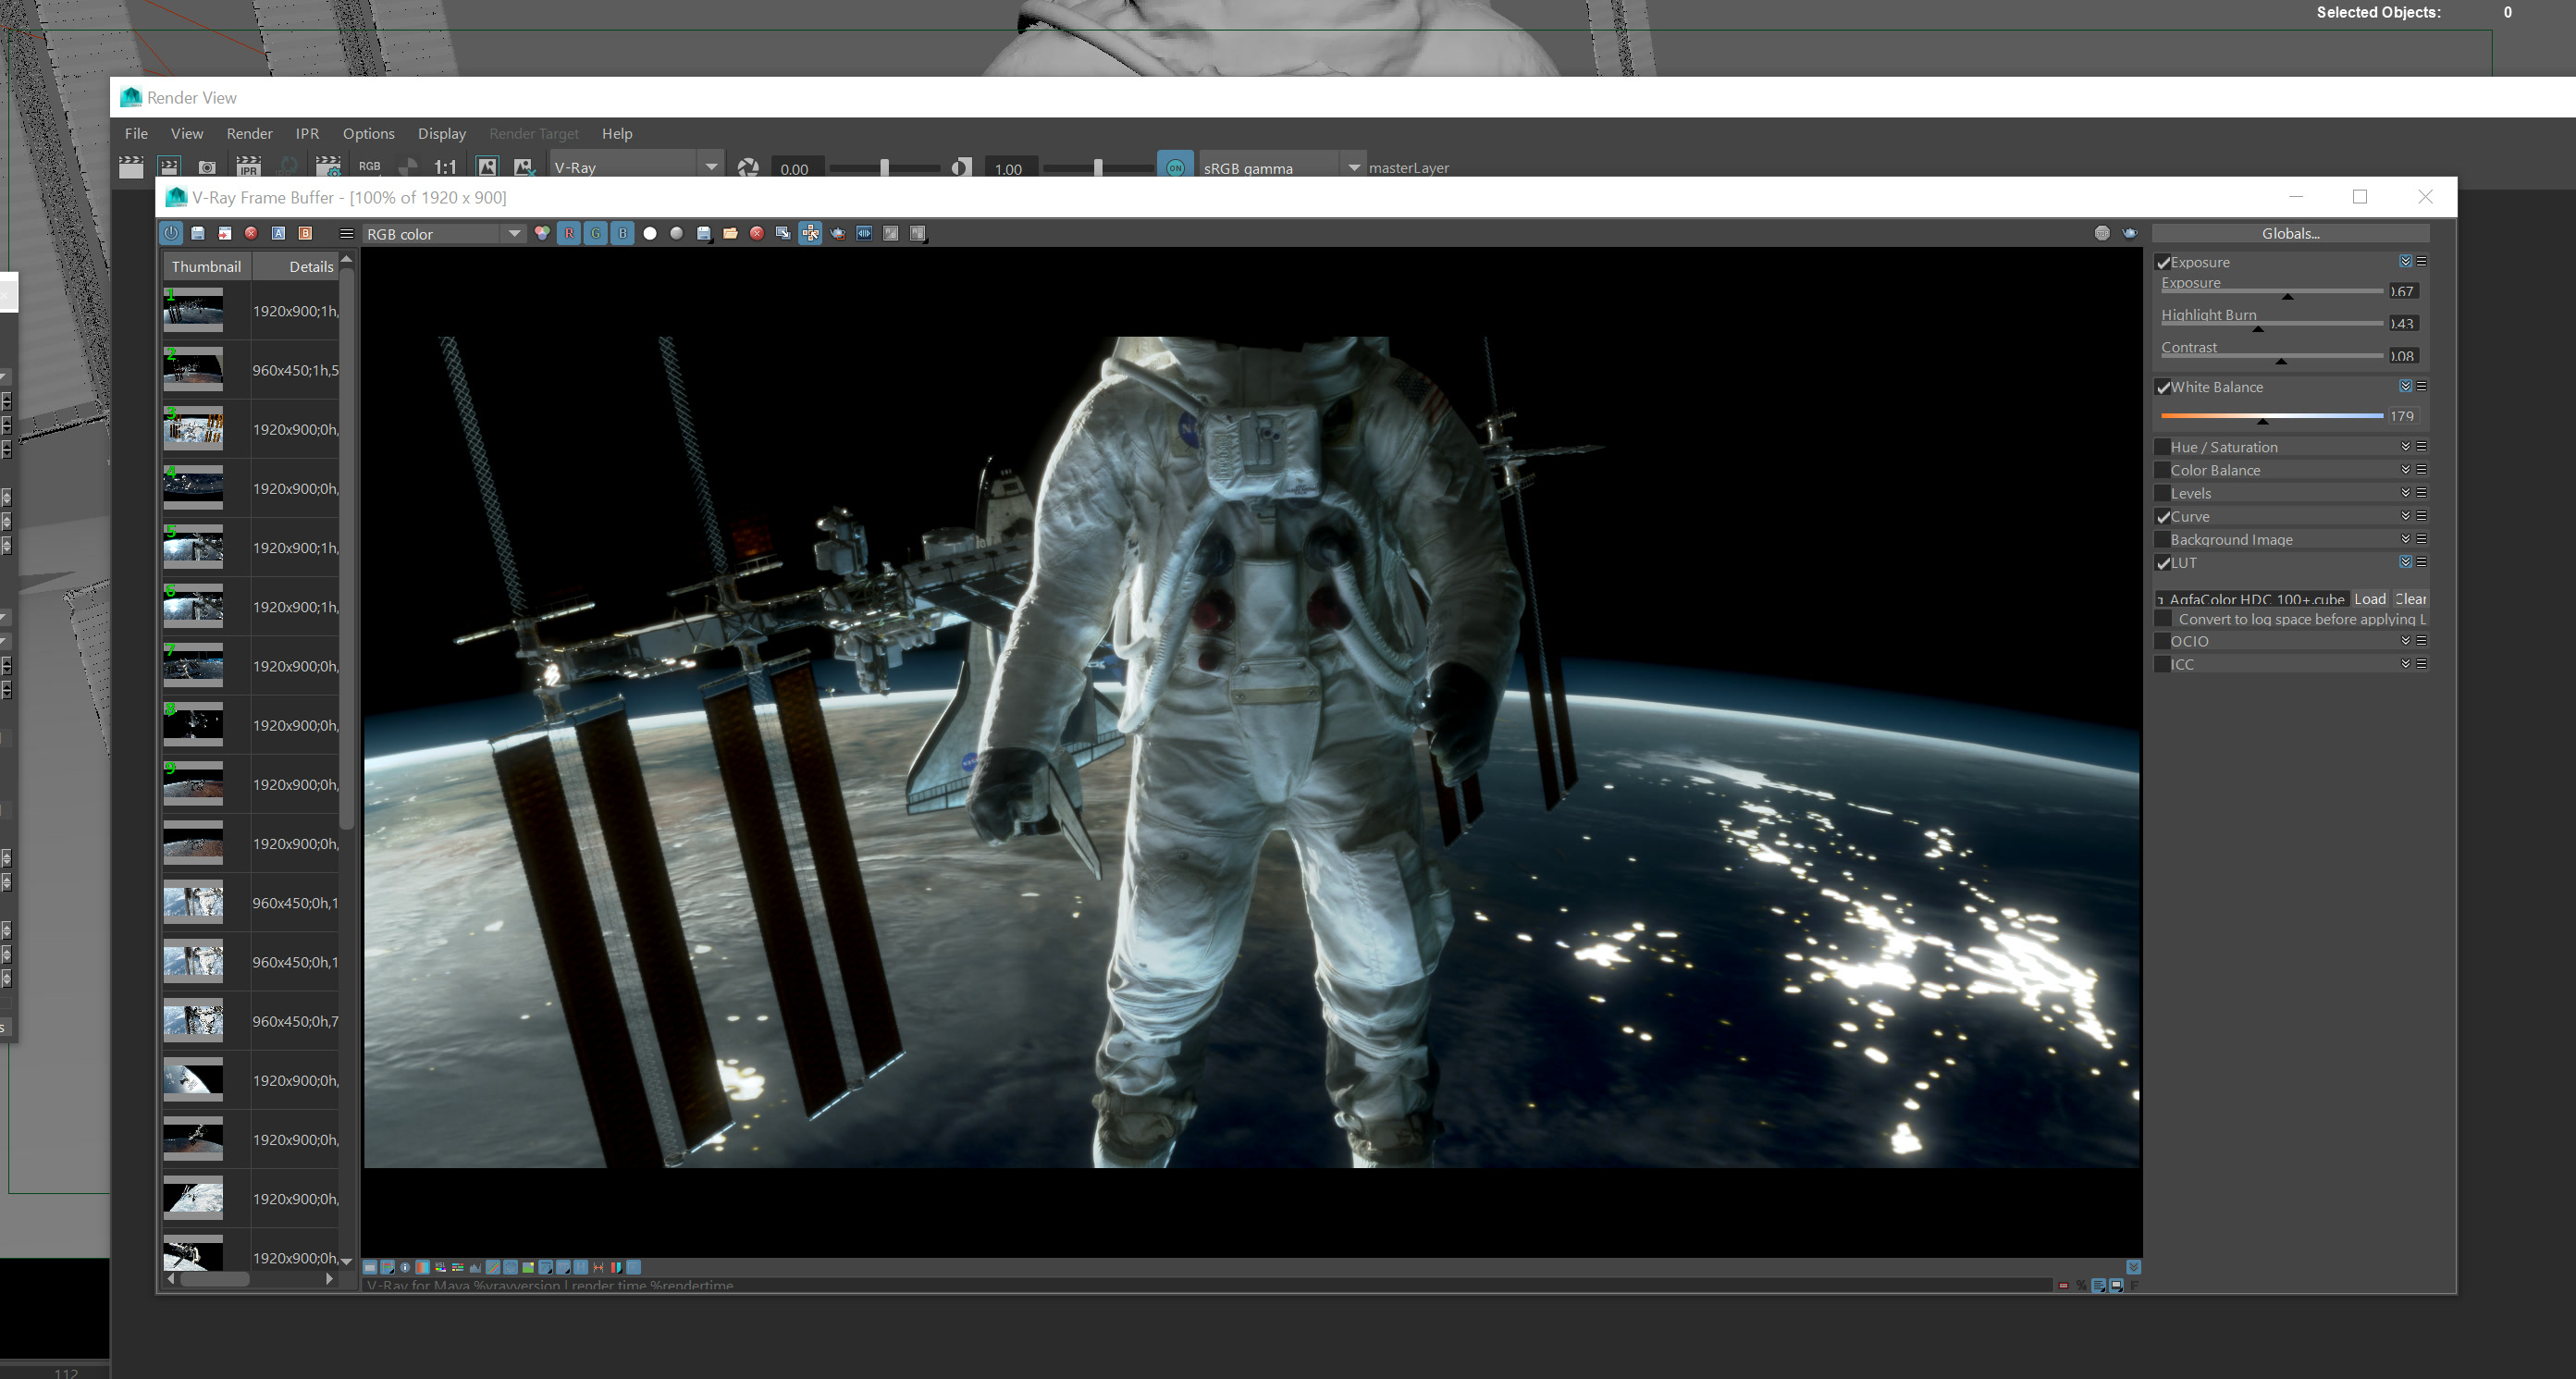Expand the Hue / Saturation rollout

pyautogui.click(x=2405, y=446)
